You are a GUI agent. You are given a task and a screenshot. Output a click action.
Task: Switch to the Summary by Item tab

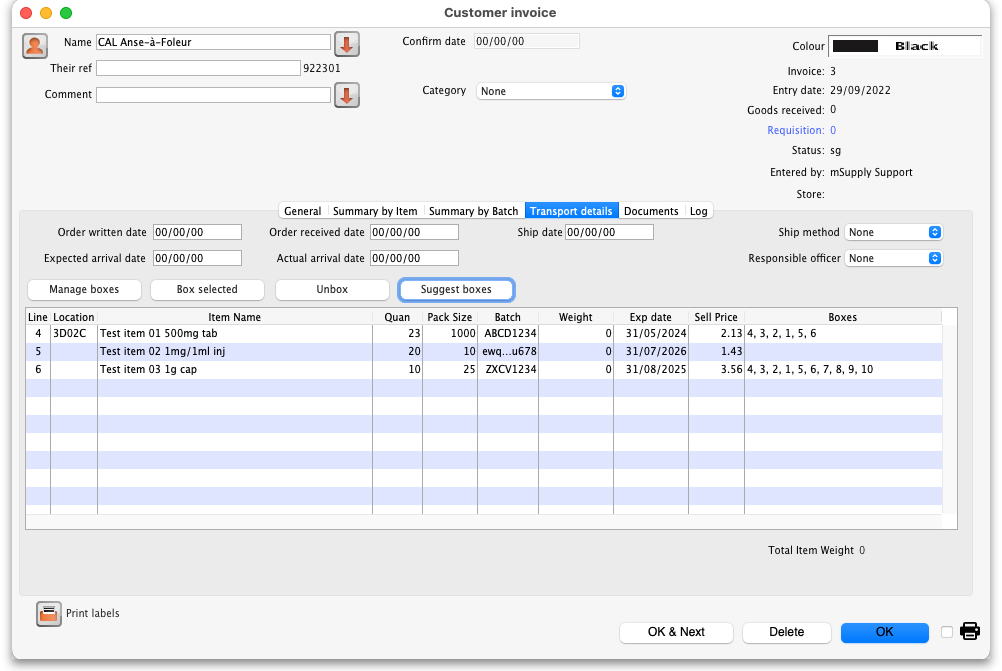tap(375, 211)
